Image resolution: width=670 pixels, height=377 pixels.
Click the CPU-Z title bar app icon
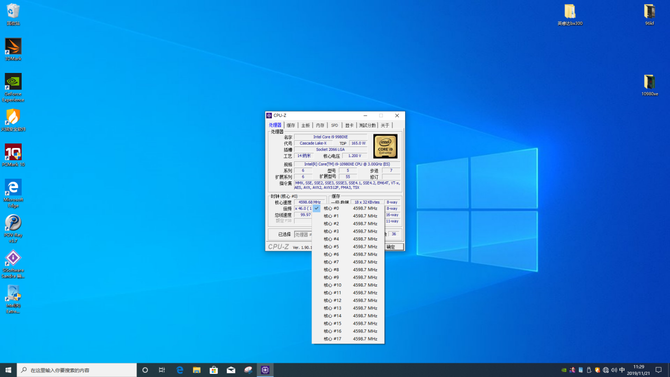(x=269, y=115)
